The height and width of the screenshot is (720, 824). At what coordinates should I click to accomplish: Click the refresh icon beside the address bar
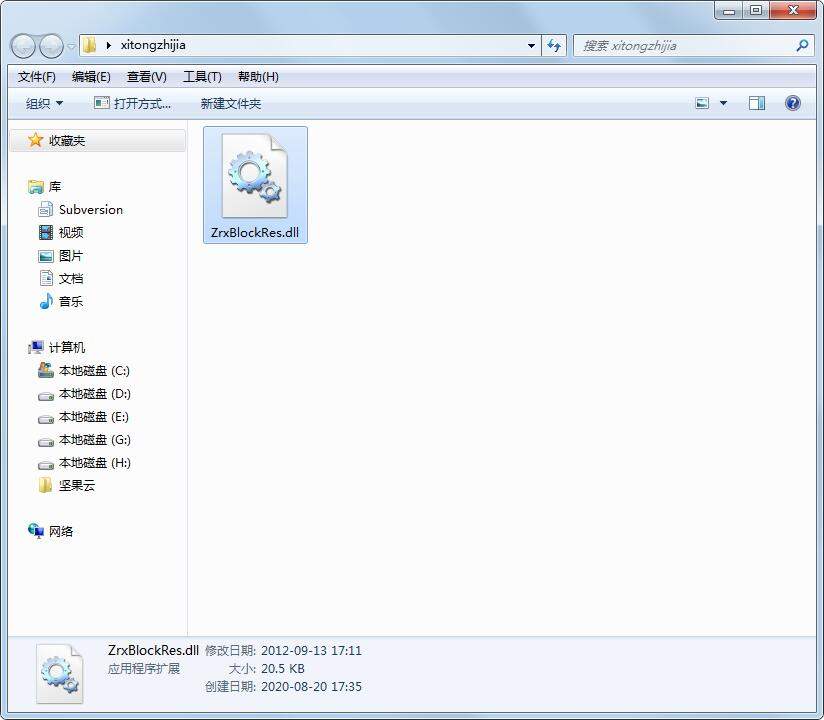pyautogui.click(x=554, y=45)
